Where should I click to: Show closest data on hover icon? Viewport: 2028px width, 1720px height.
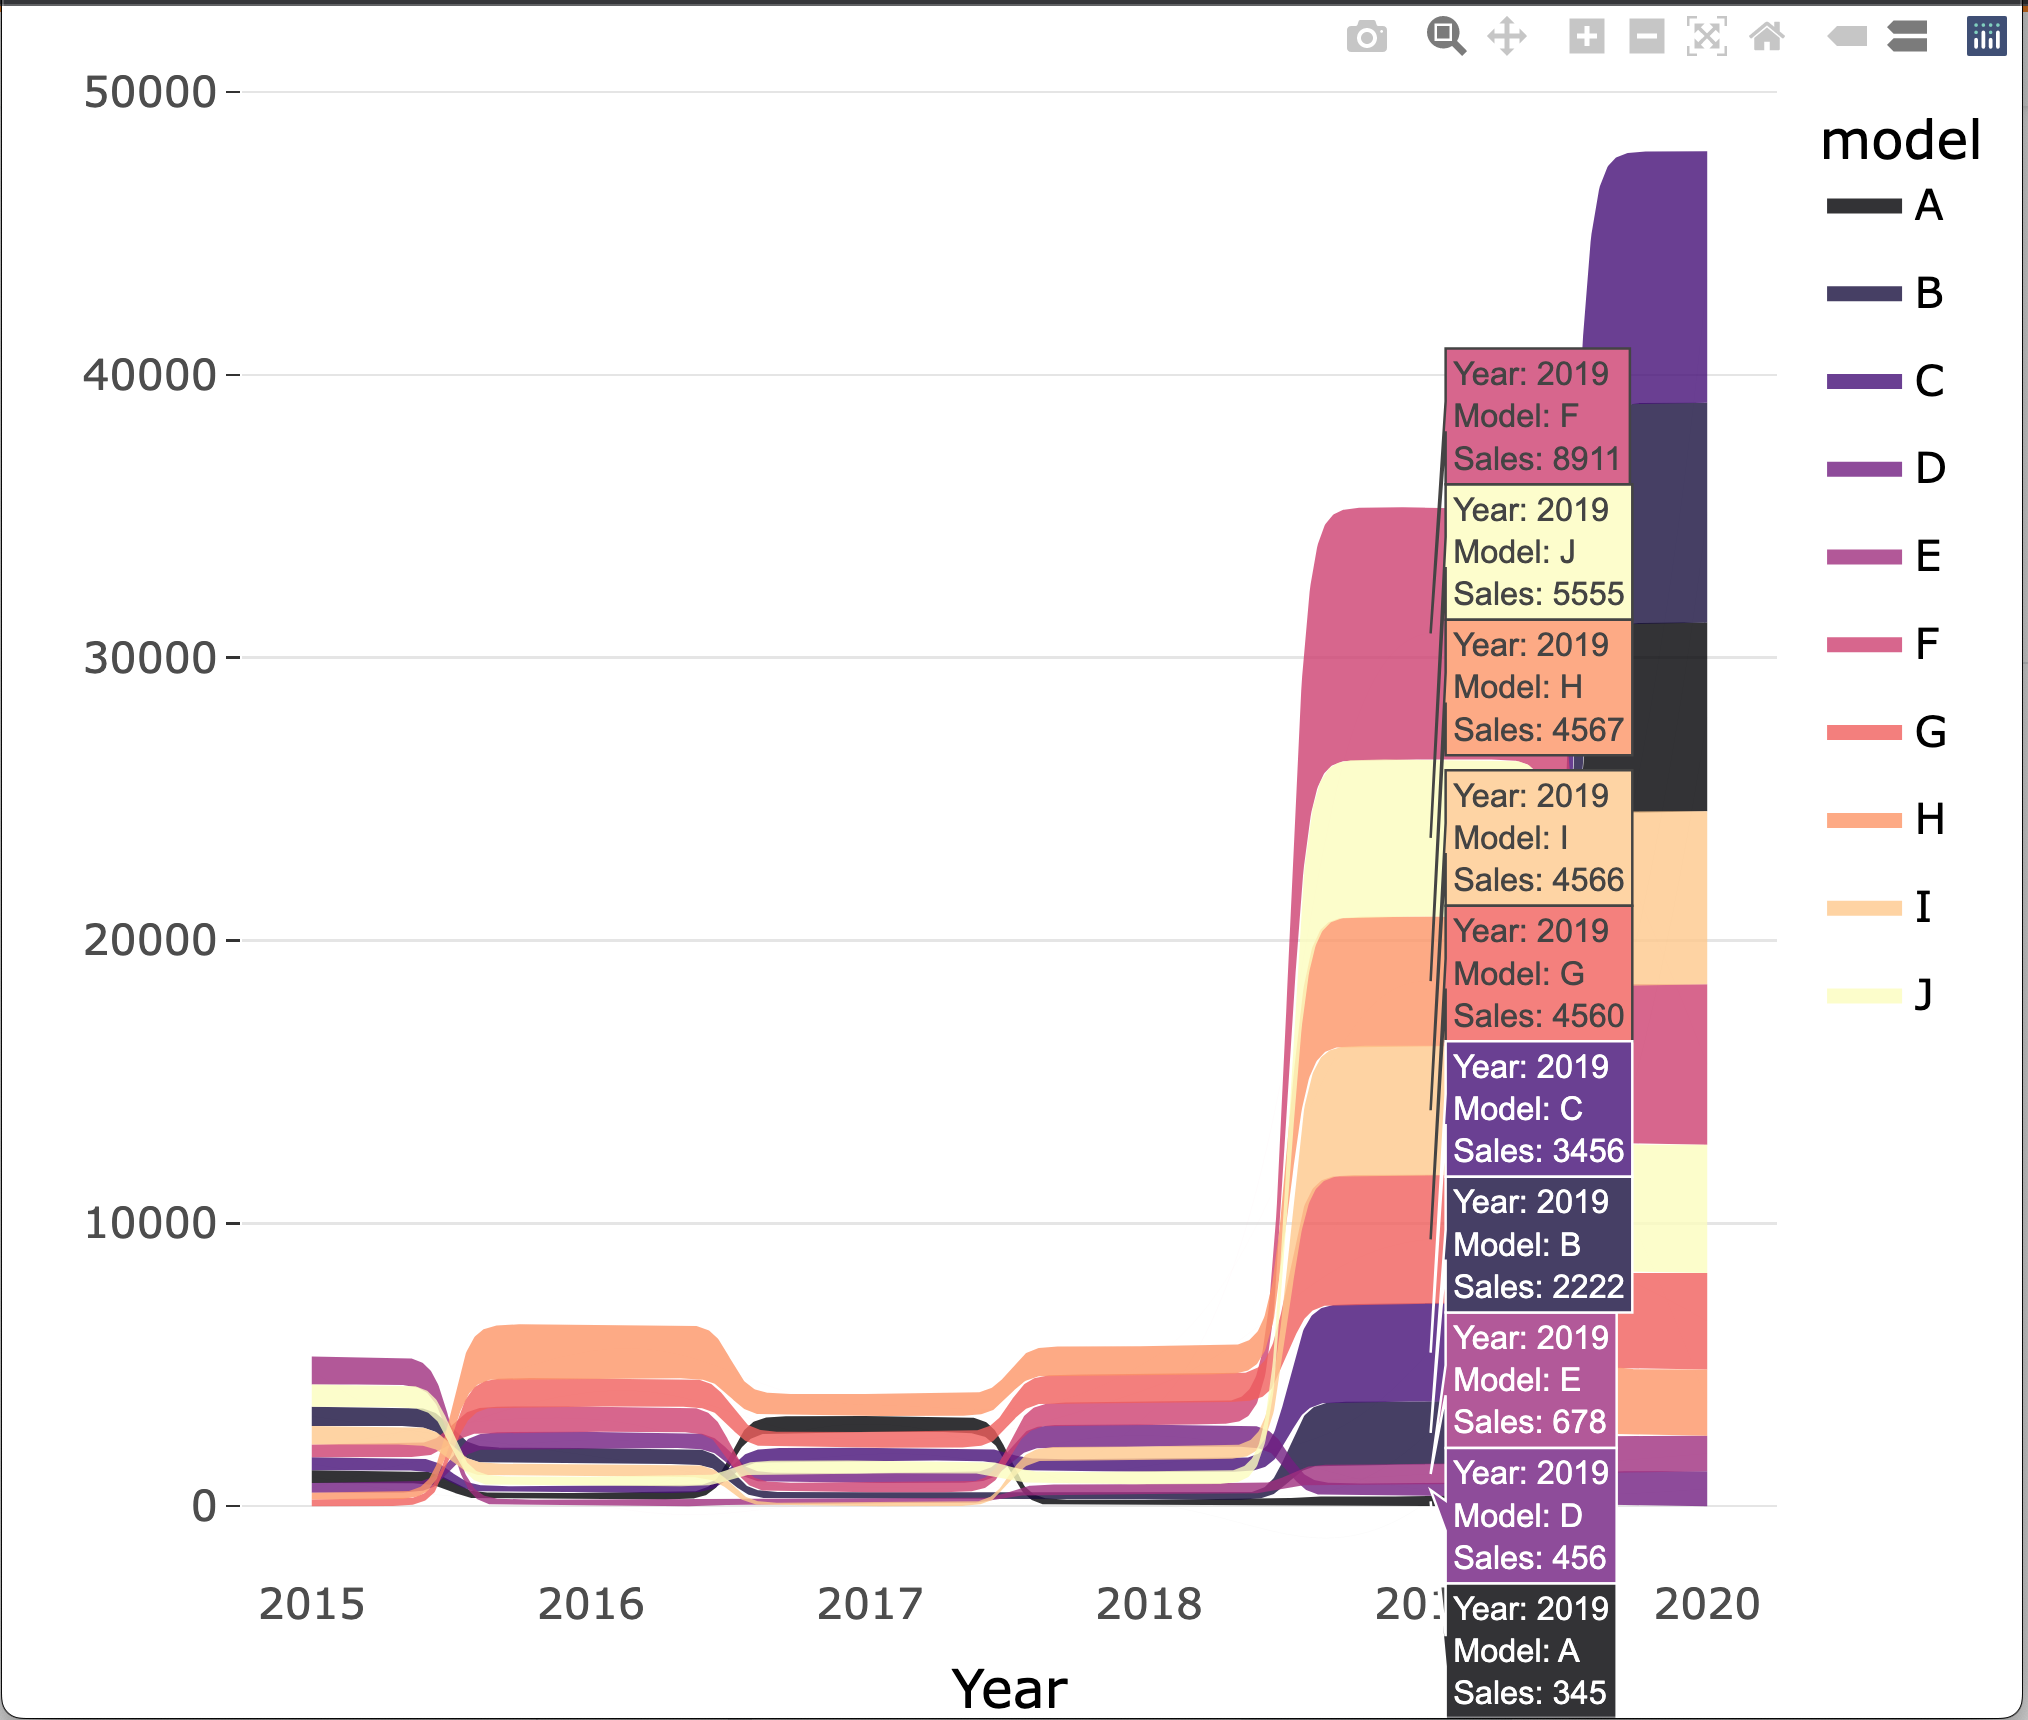click(x=1847, y=38)
